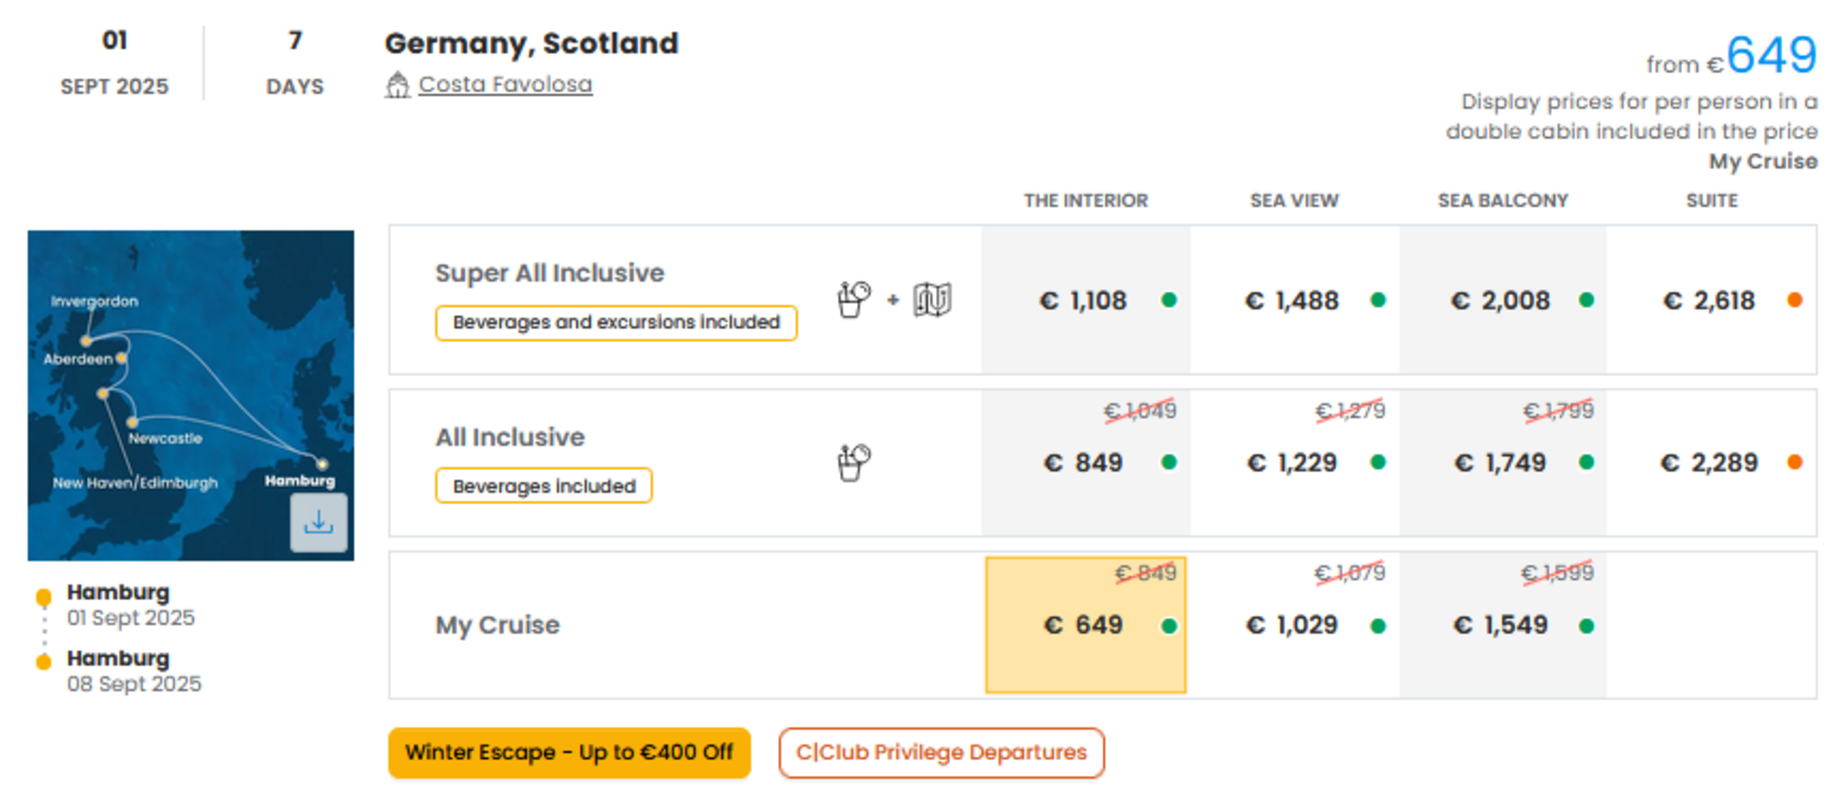This screenshot has height=800, width=1835.
Task: Select All Inclusive interior € 849 fare
Action: [x=1086, y=463]
